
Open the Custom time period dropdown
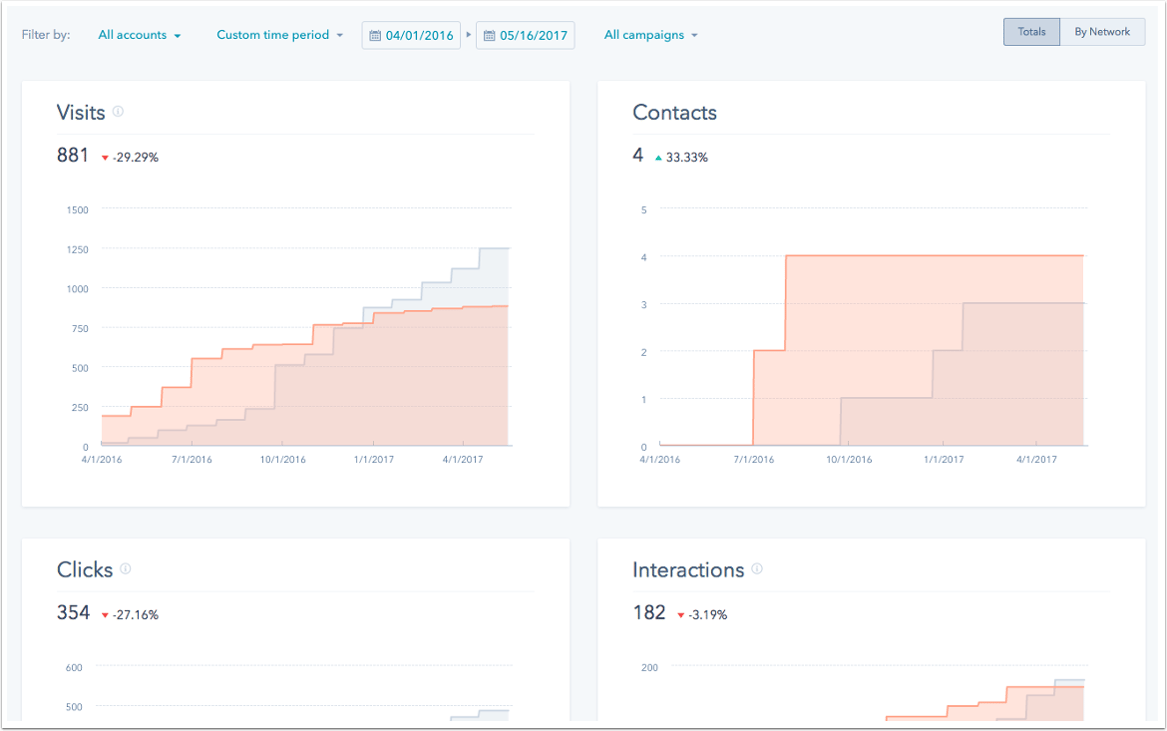[x=280, y=35]
